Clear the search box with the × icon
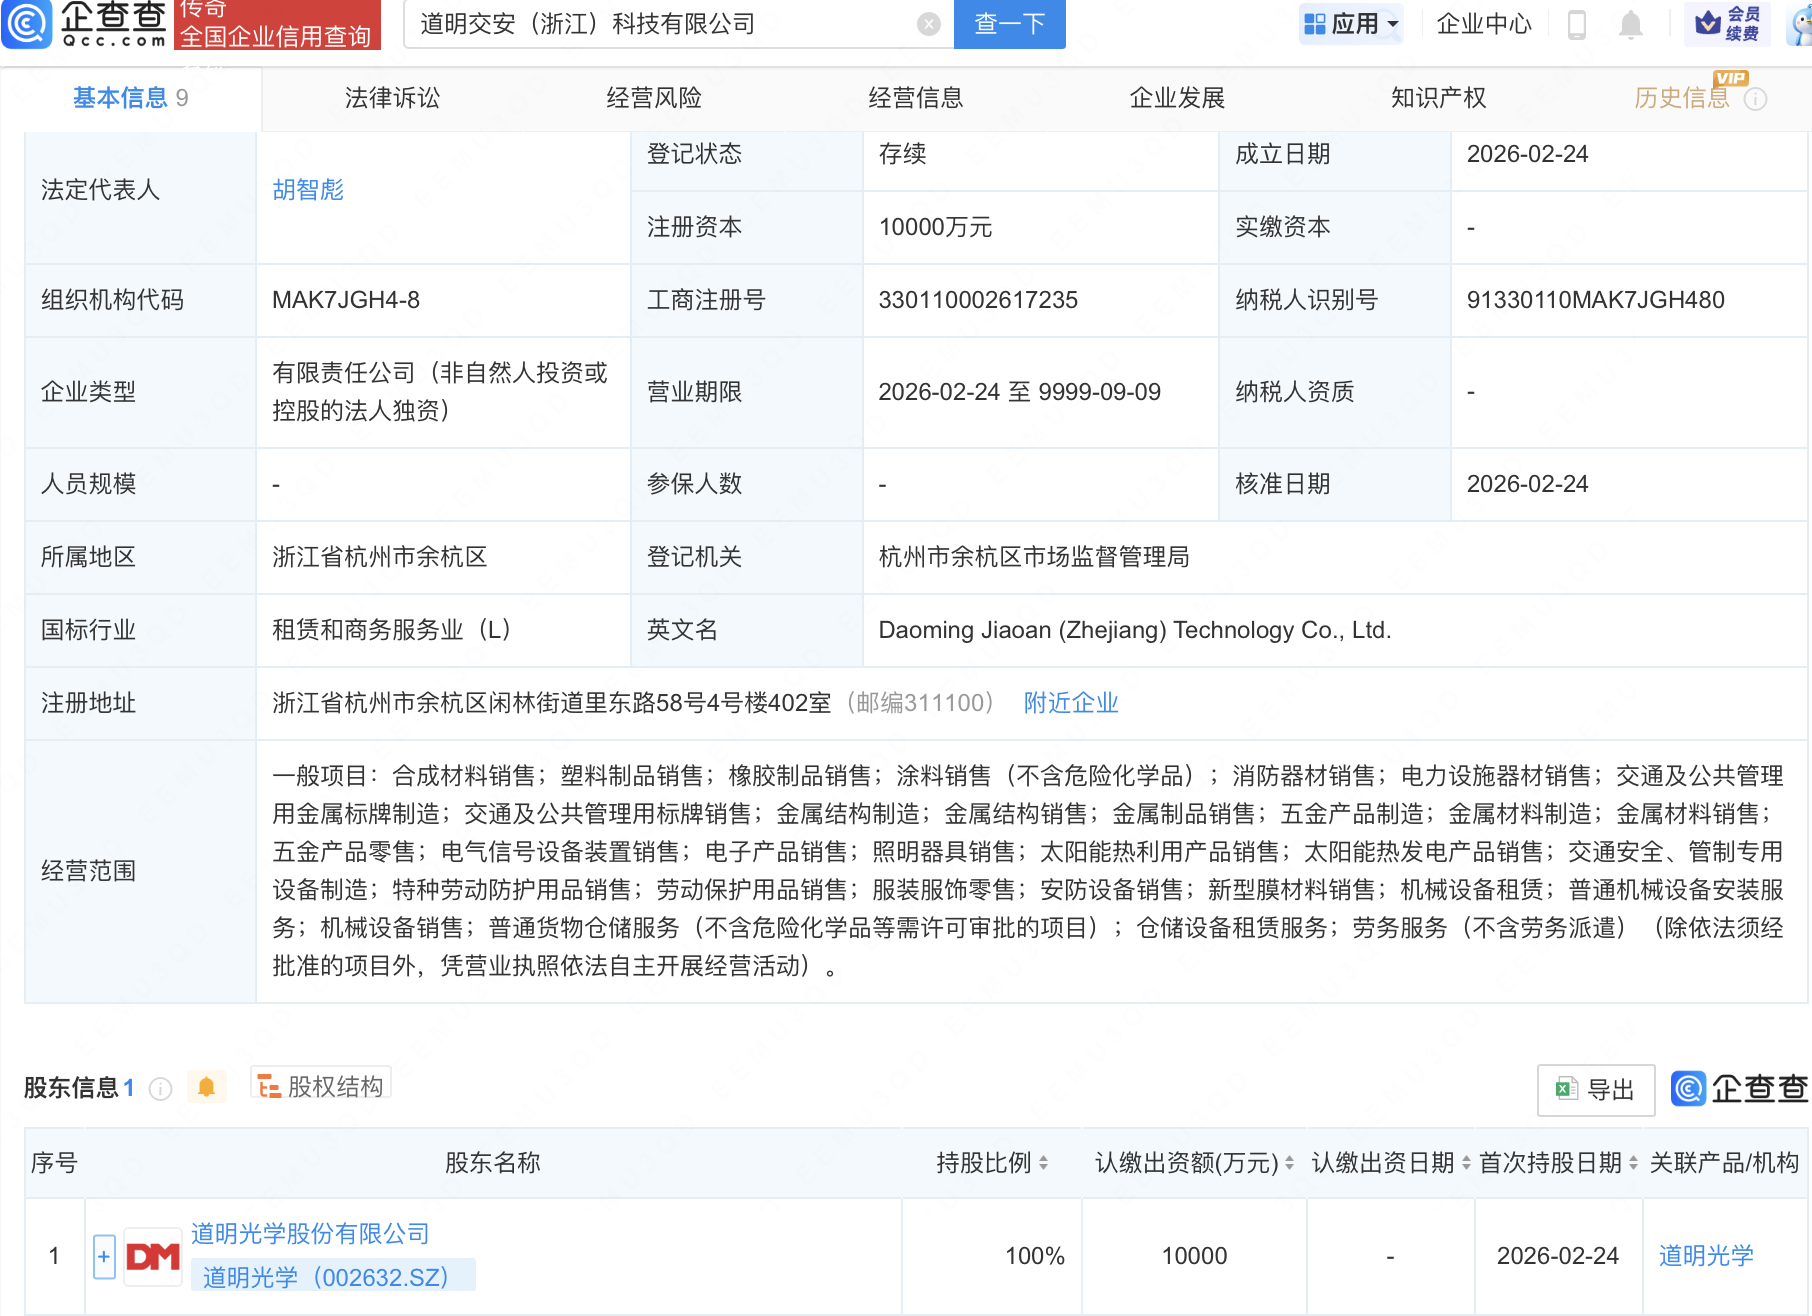This screenshot has width=1812, height=1316. (927, 25)
